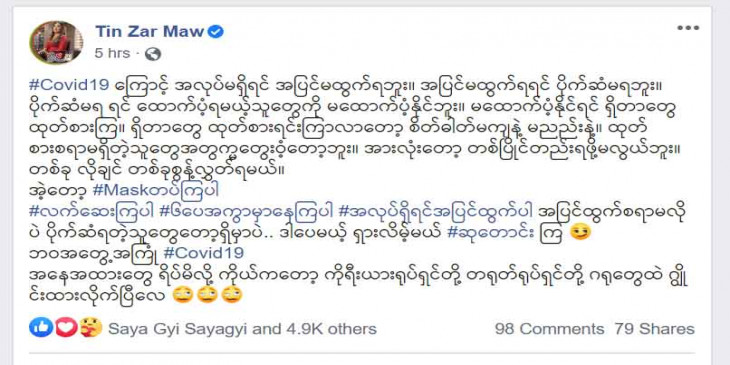Click the first #Covid19 hashtag
The image size is (730, 365).
coord(69,85)
